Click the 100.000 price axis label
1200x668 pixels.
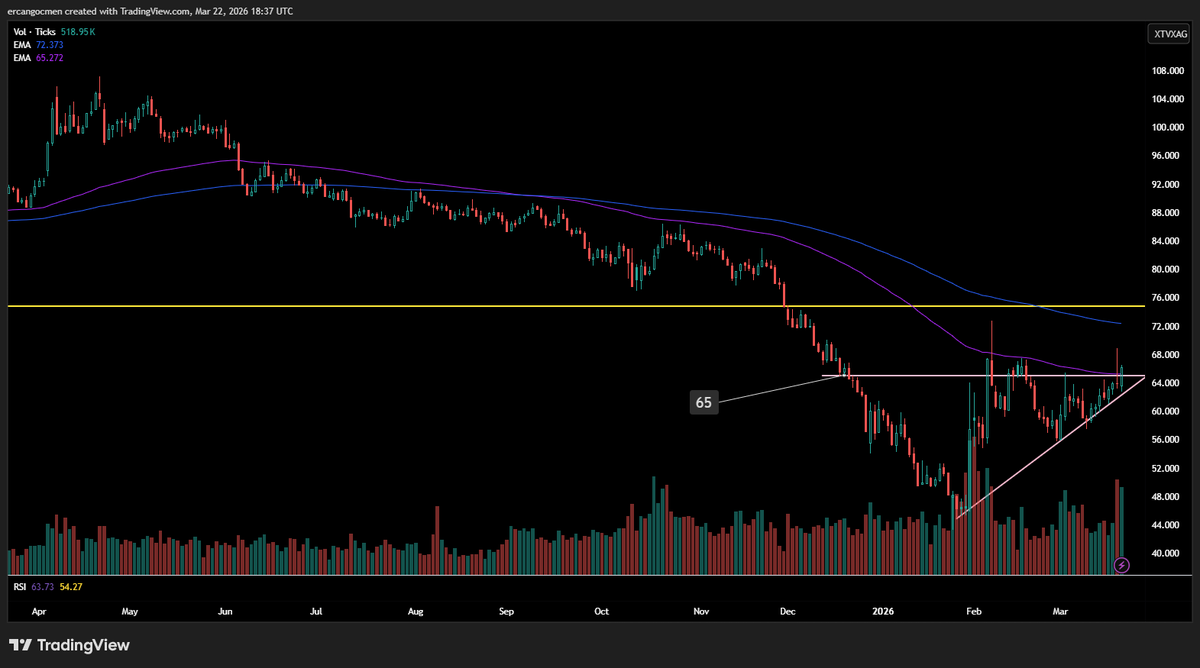pyautogui.click(x=1167, y=128)
